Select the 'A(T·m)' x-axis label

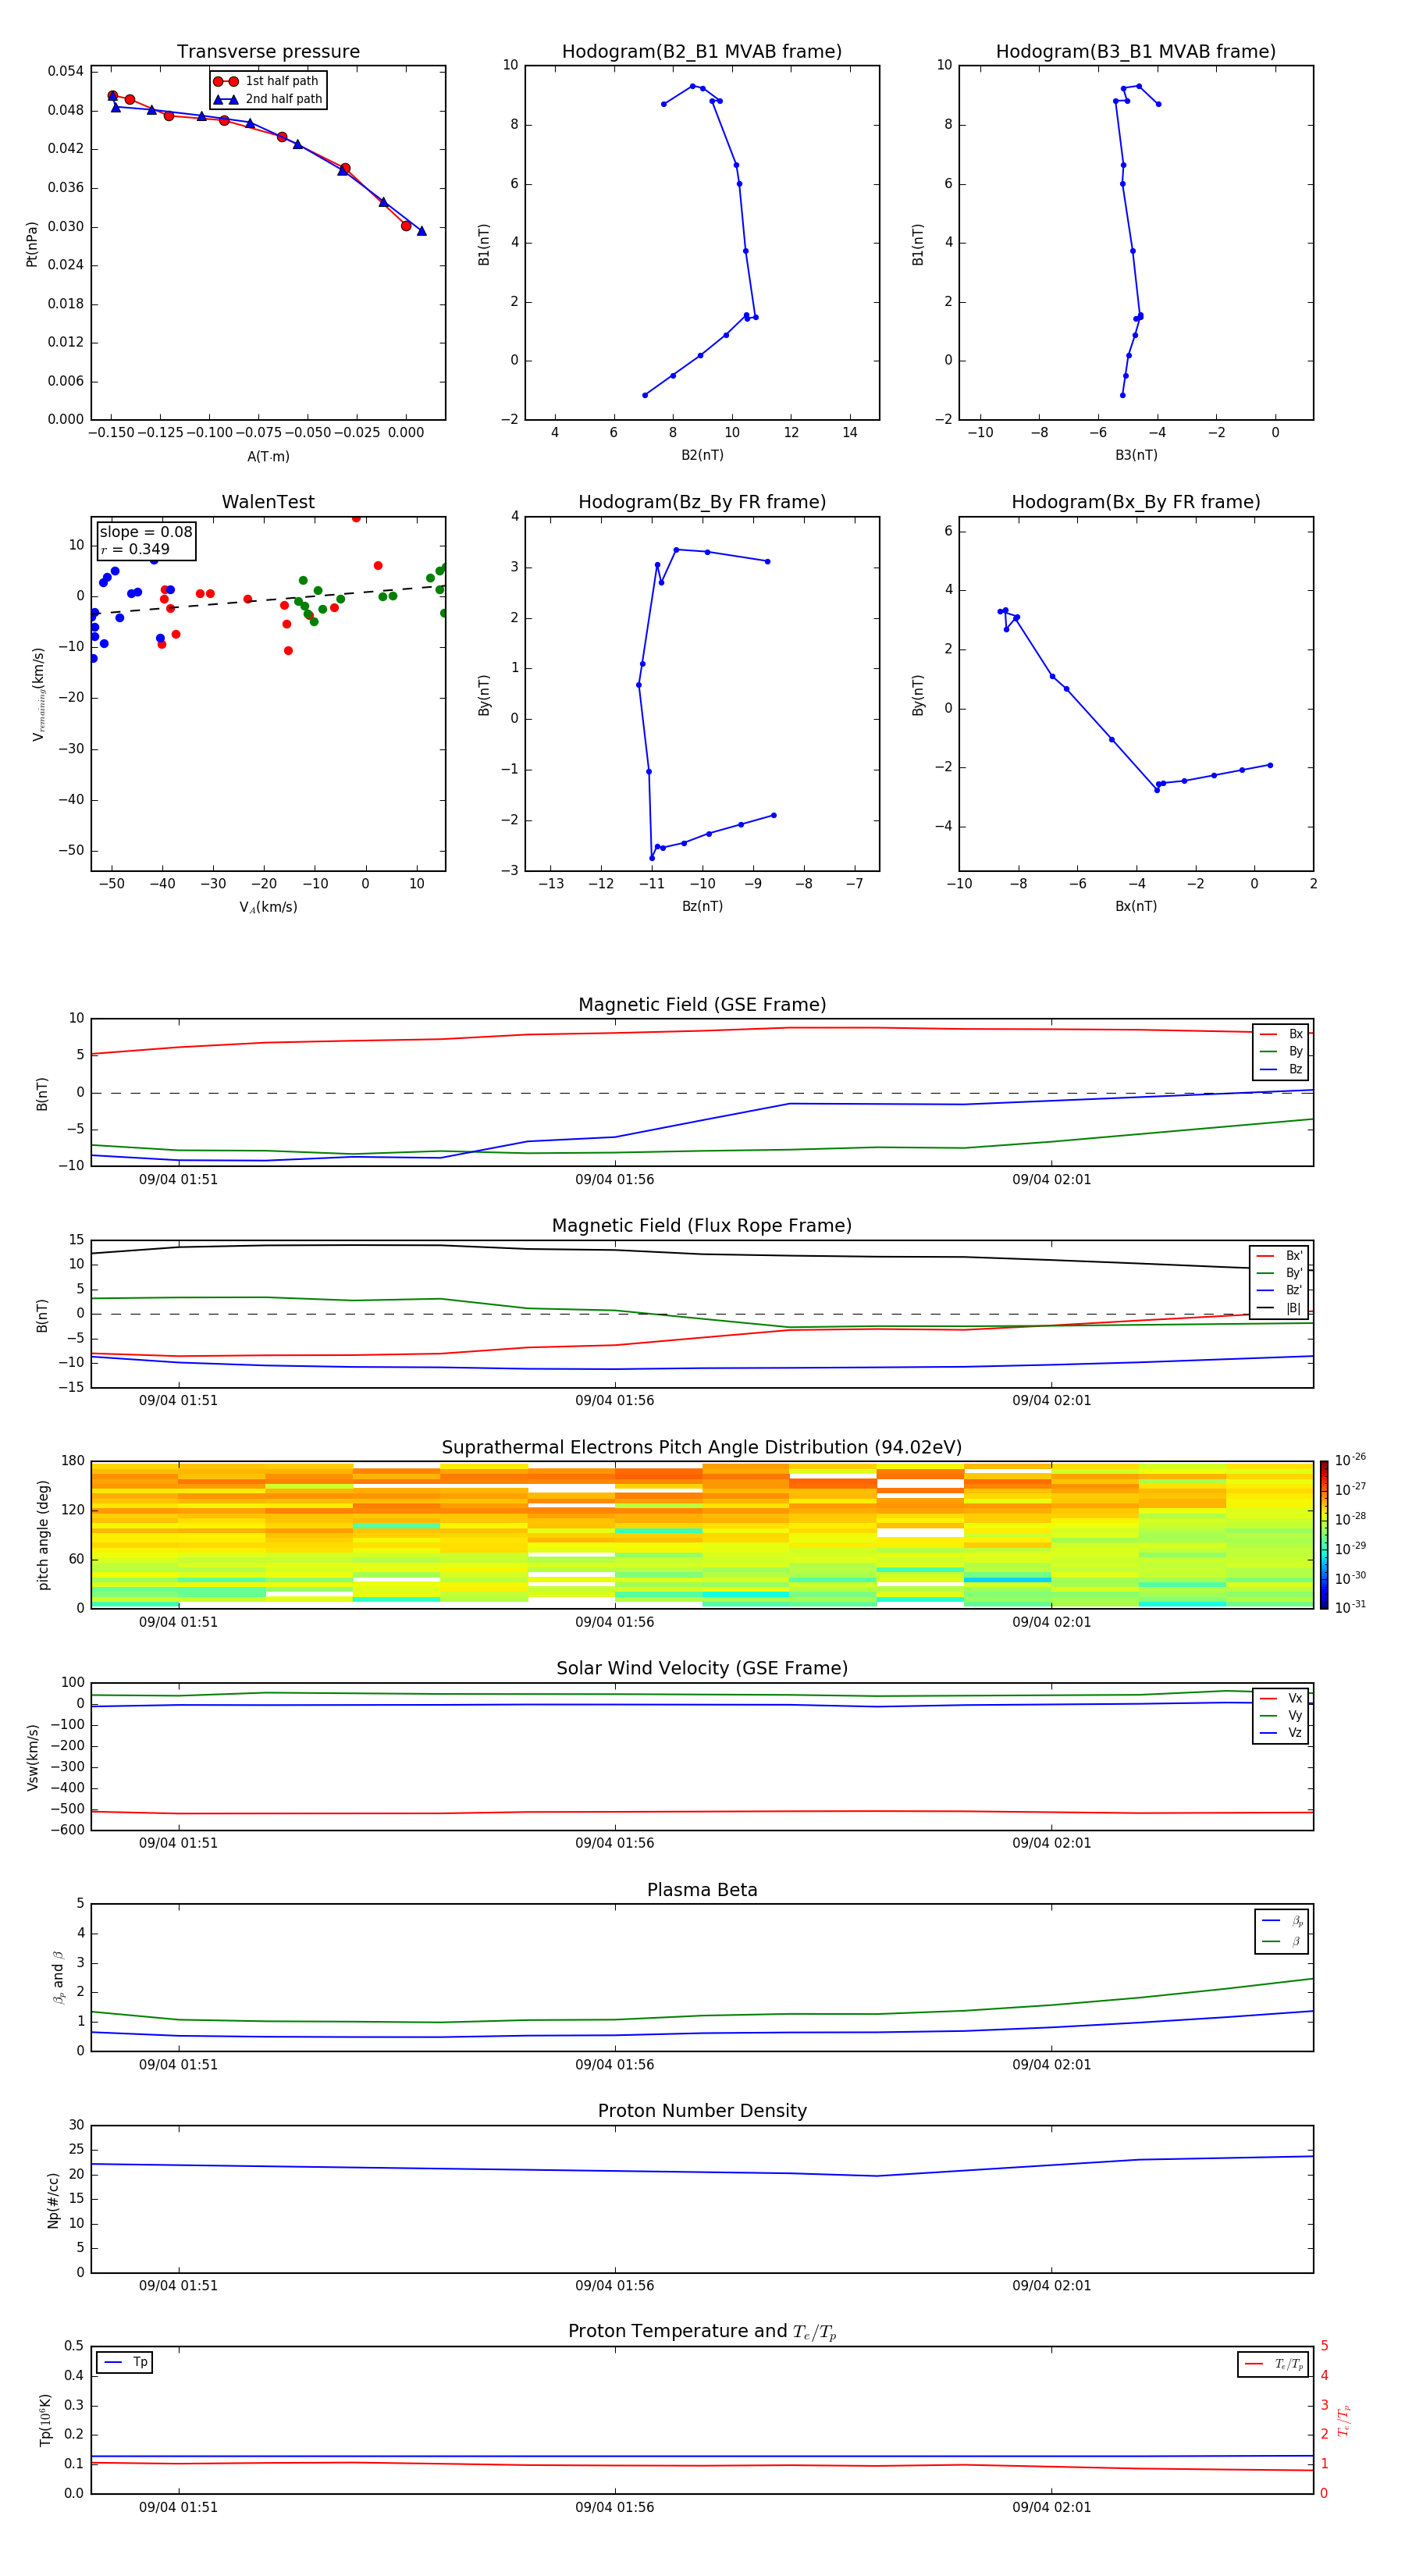pos(268,456)
